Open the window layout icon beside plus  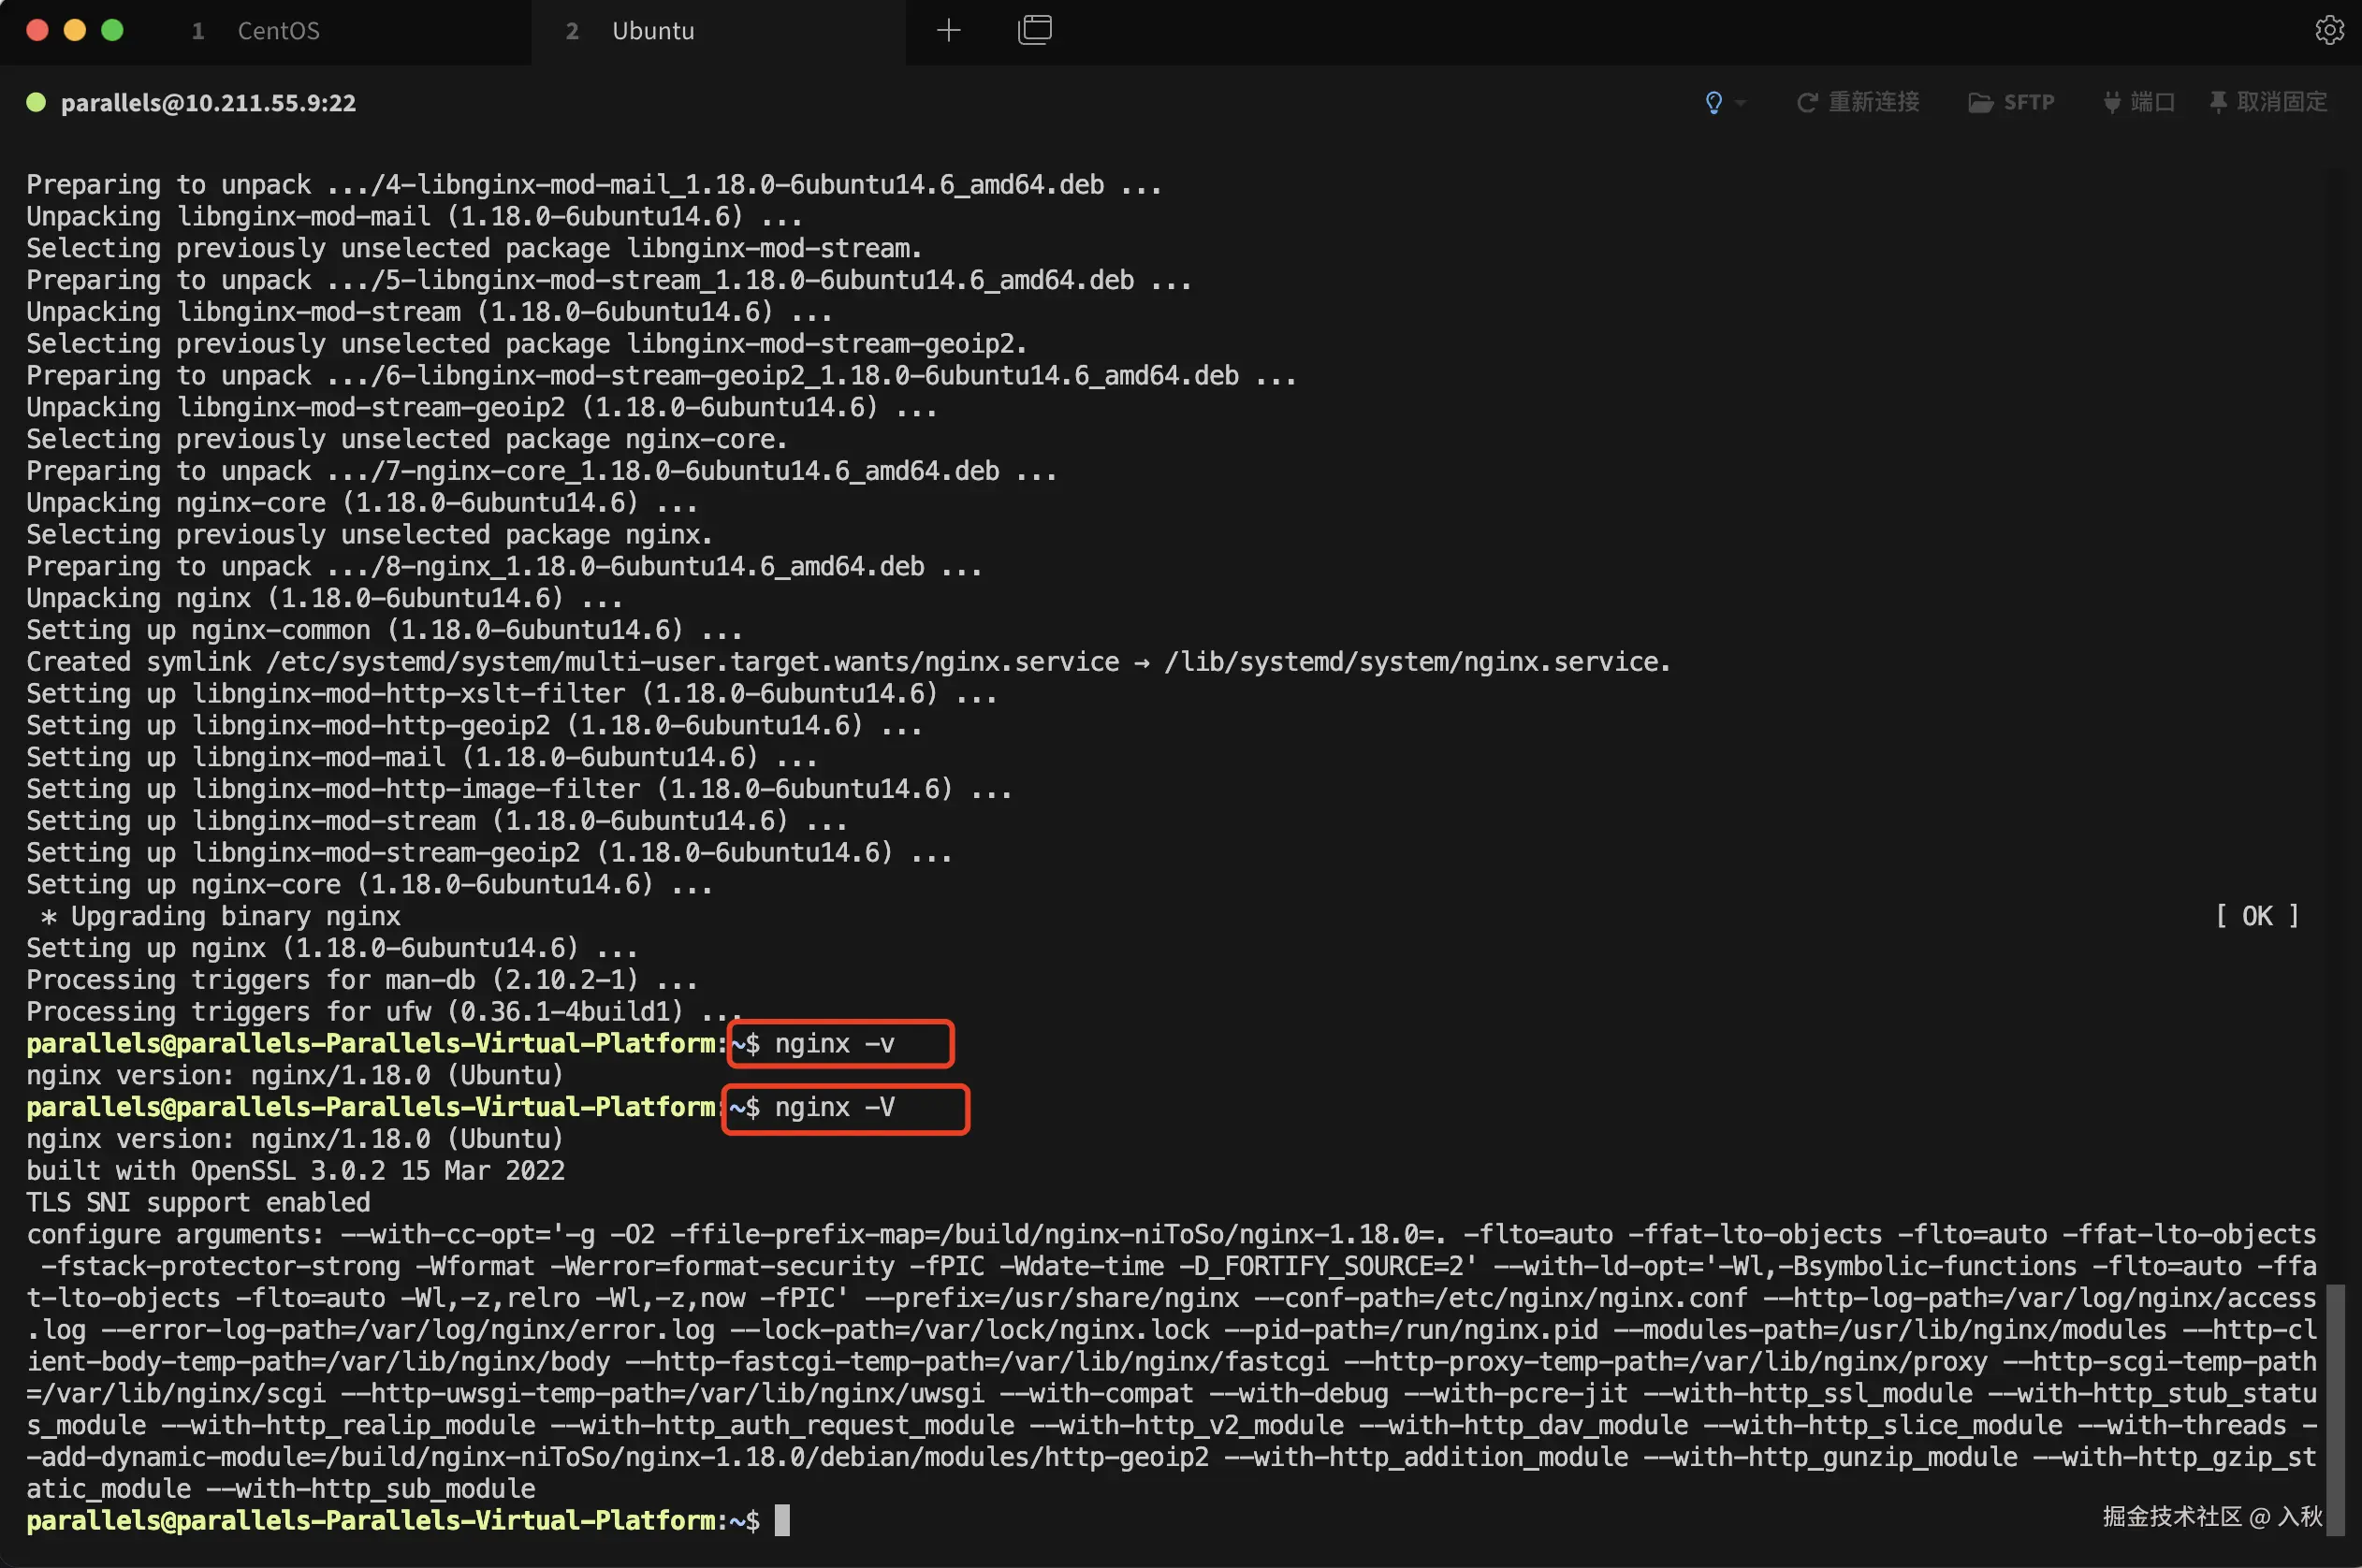[x=1034, y=30]
